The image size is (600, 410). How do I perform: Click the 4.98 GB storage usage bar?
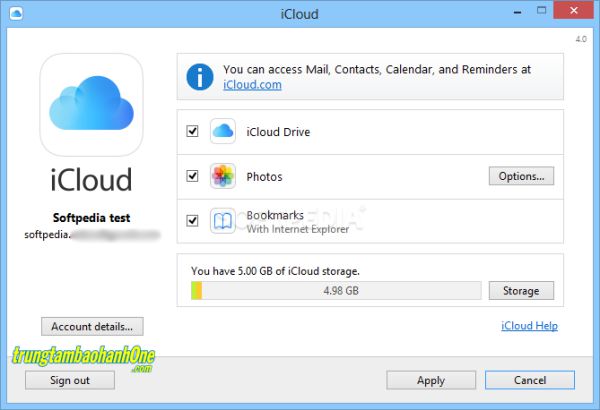[336, 291]
